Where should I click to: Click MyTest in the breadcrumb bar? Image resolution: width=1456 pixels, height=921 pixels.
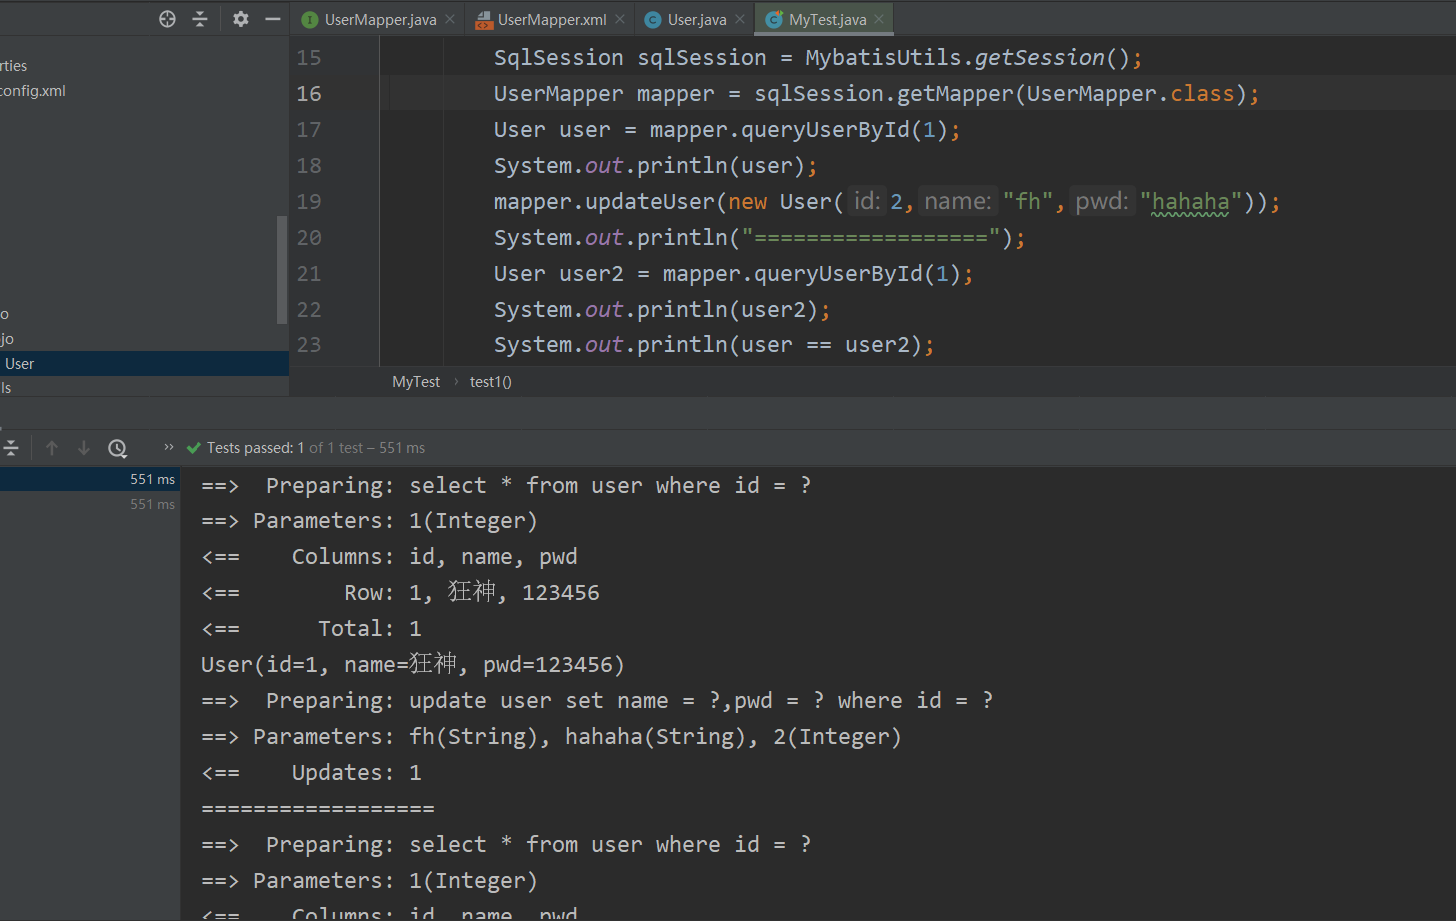click(416, 382)
